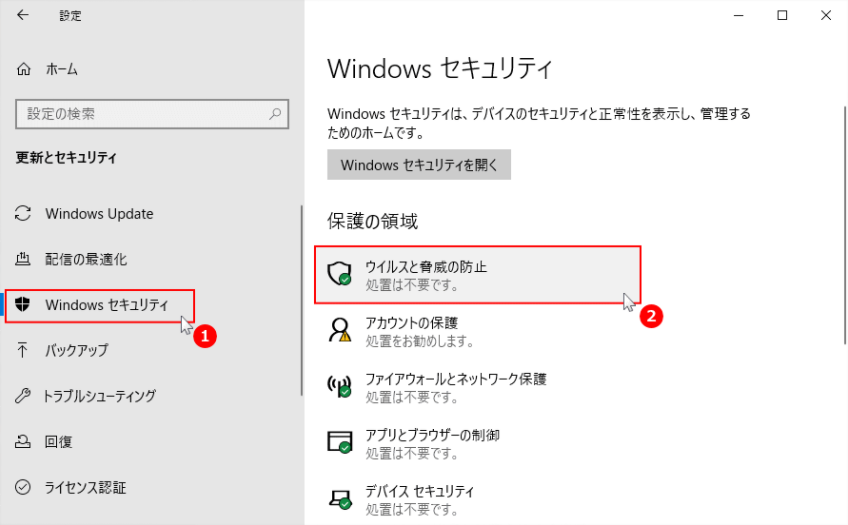Click the Activation checkmark circle icon

(x=24, y=488)
